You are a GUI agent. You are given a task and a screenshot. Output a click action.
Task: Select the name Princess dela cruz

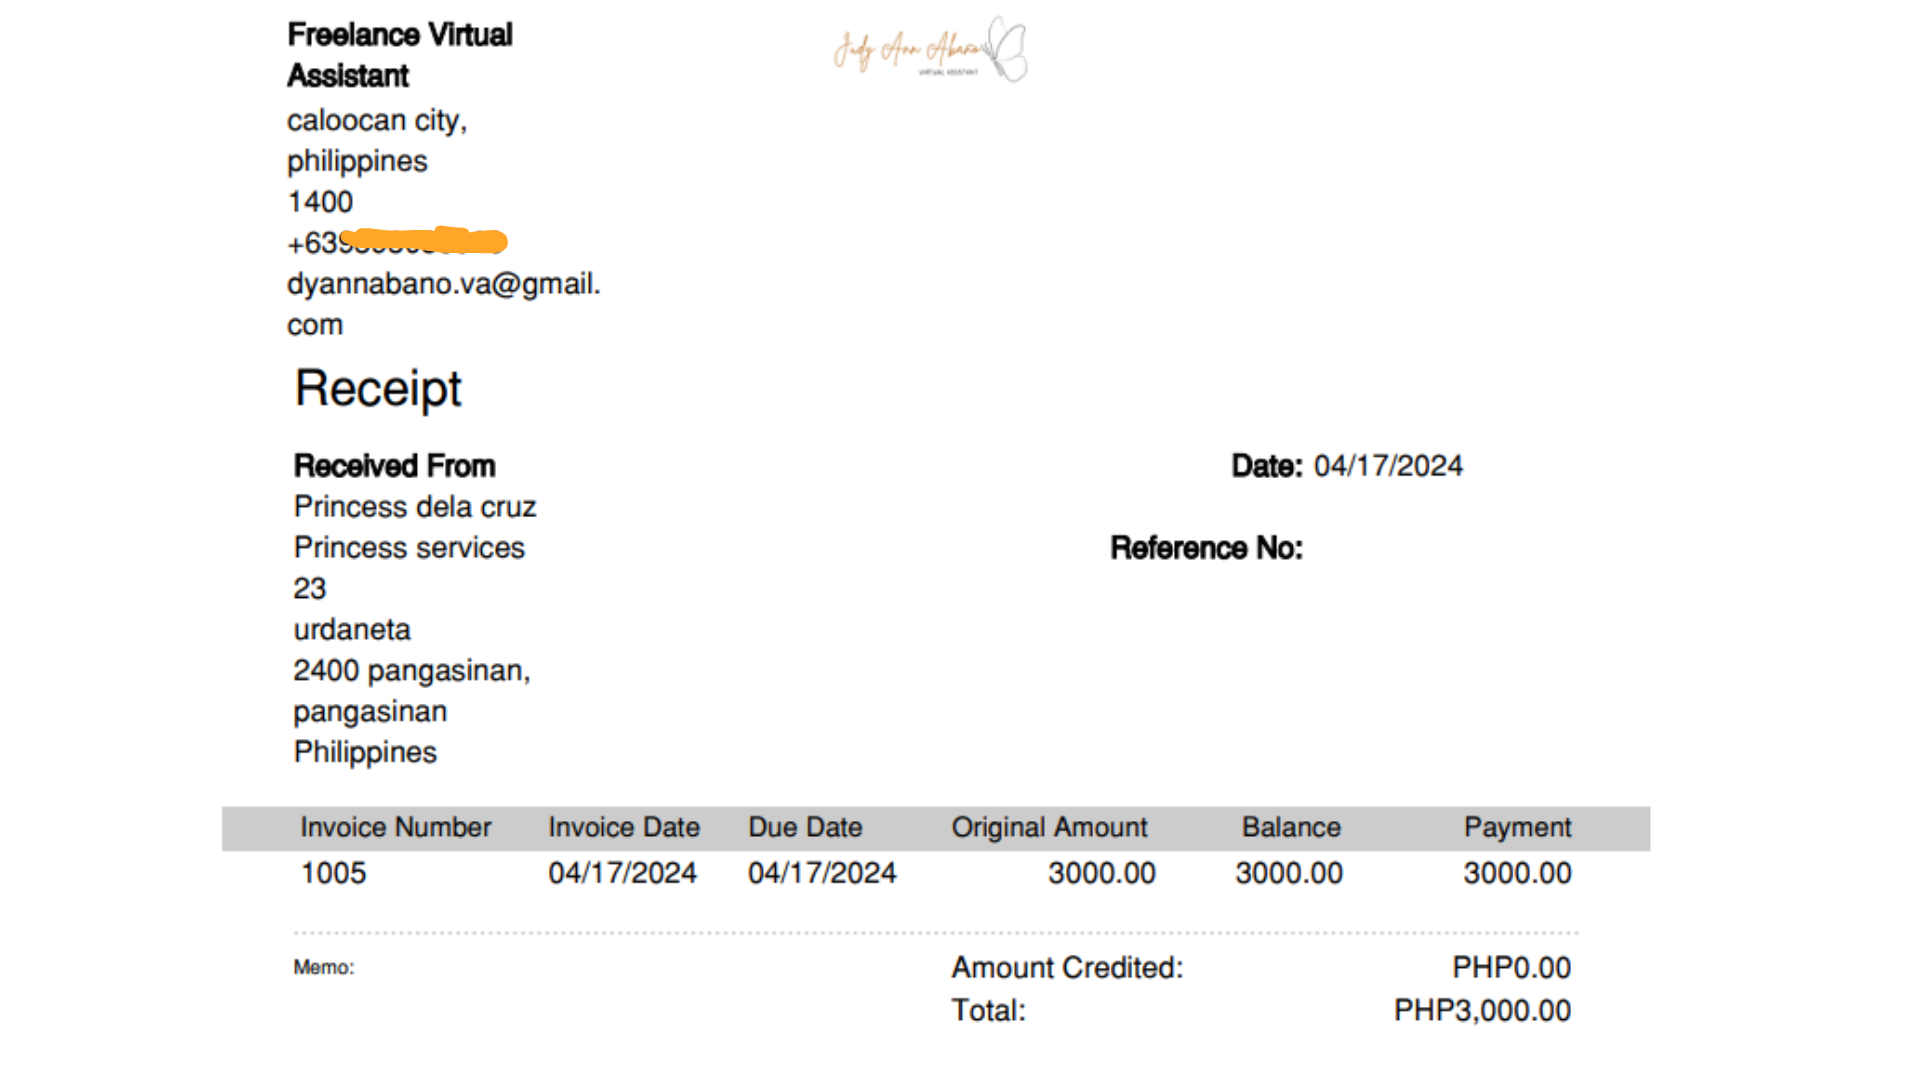(x=415, y=507)
